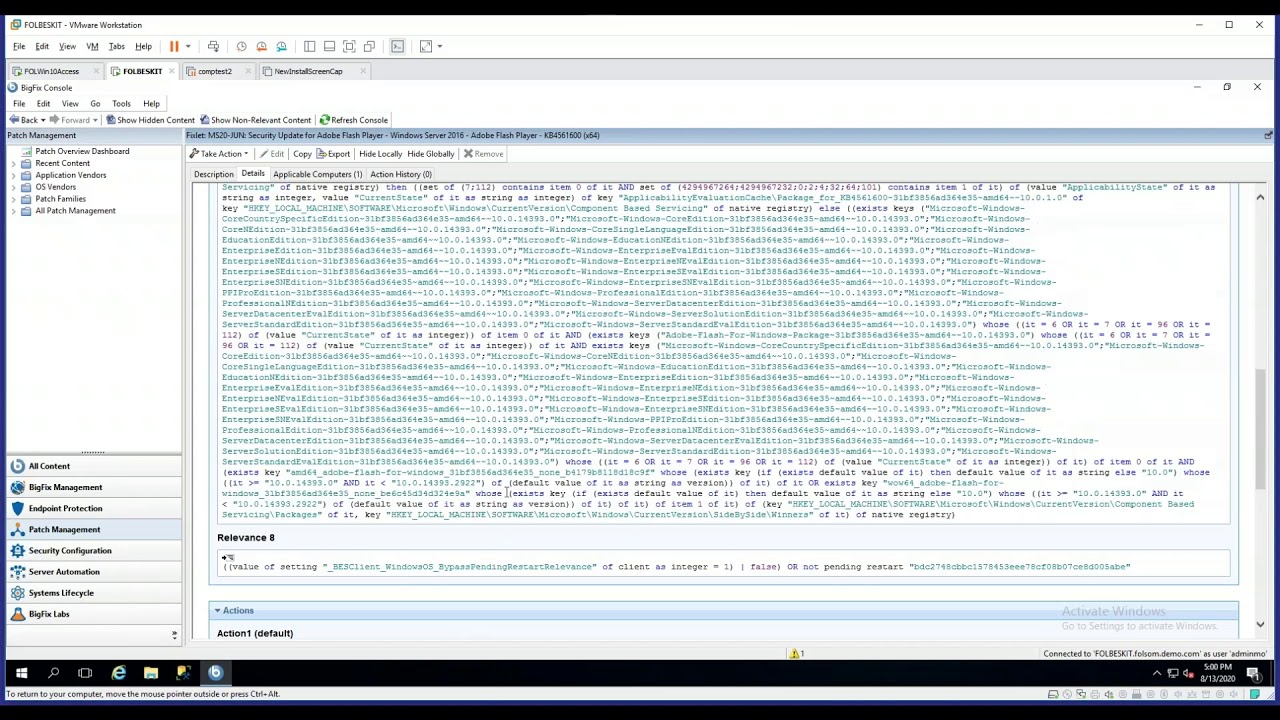Open Applicable Computers (1) tab
This screenshot has height=720, width=1280.
coord(317,174)
